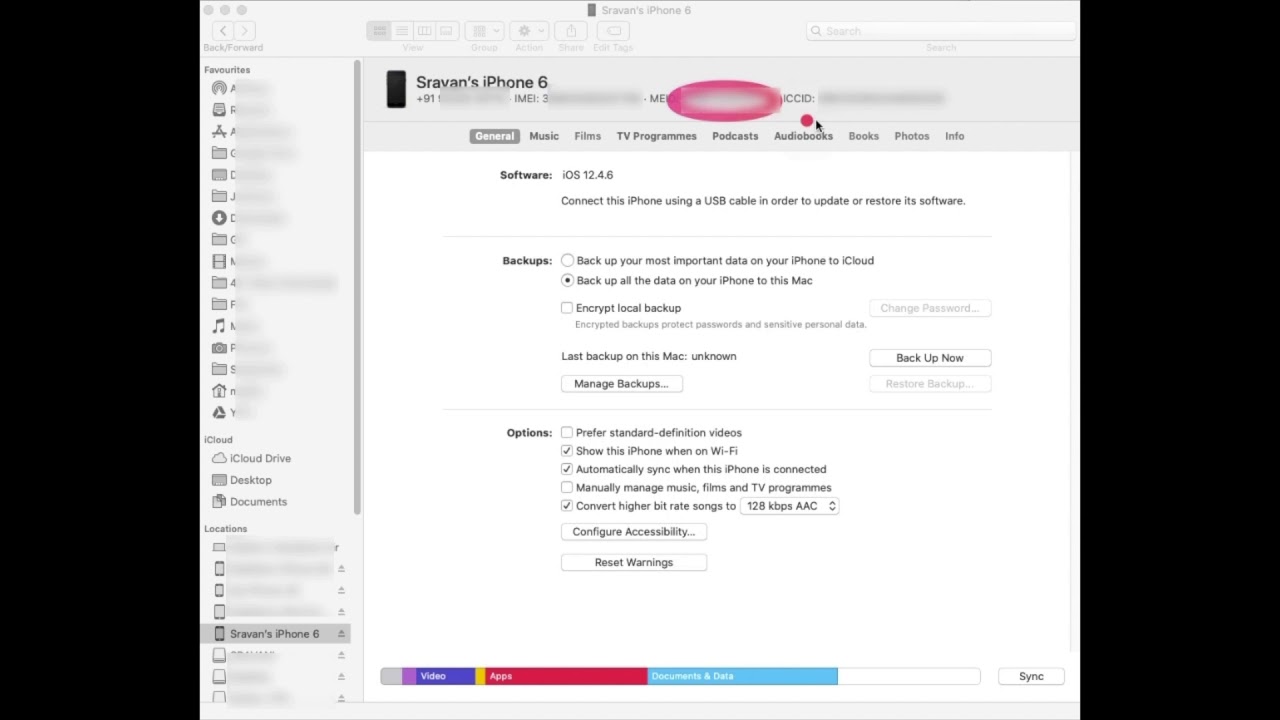Click the Reset Warnings button
1280x720 pixels.
(x=634, y=562)
